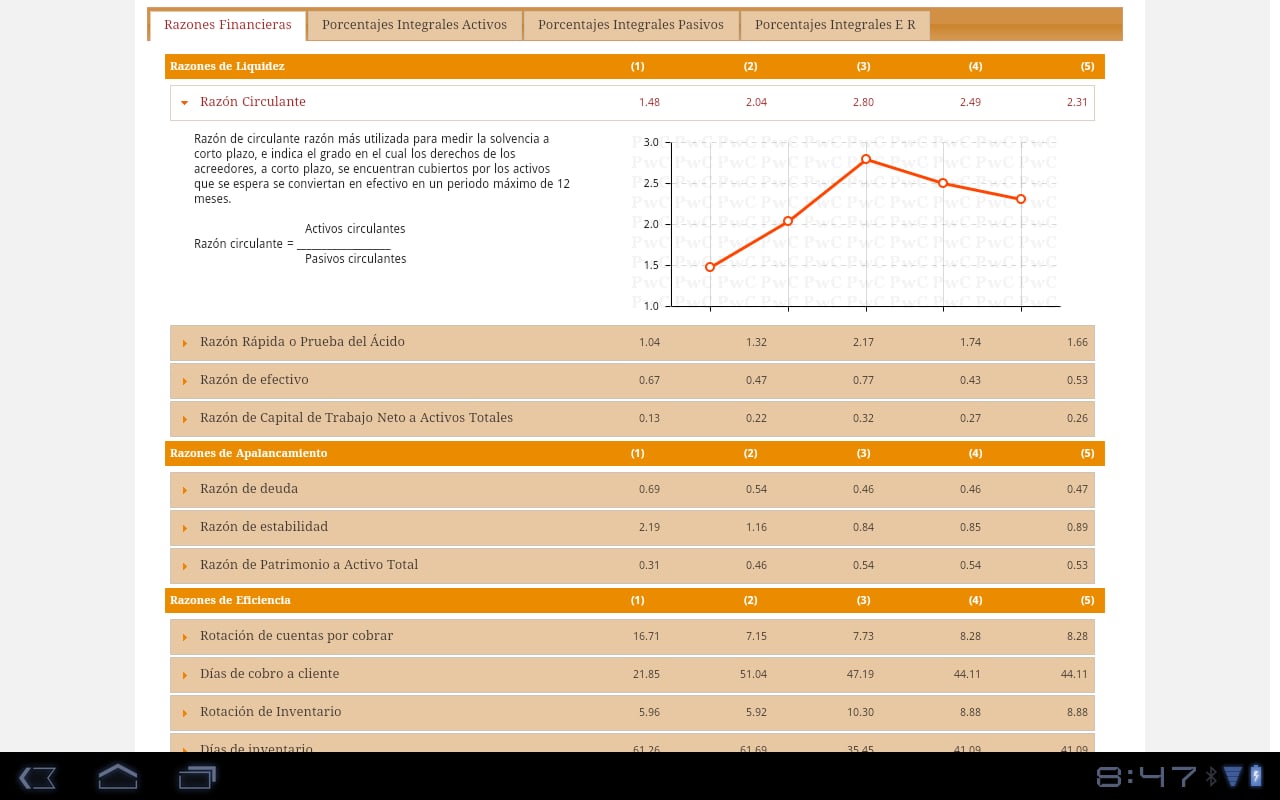Select value 2.19 in Razón de estabilidad row

649,527
